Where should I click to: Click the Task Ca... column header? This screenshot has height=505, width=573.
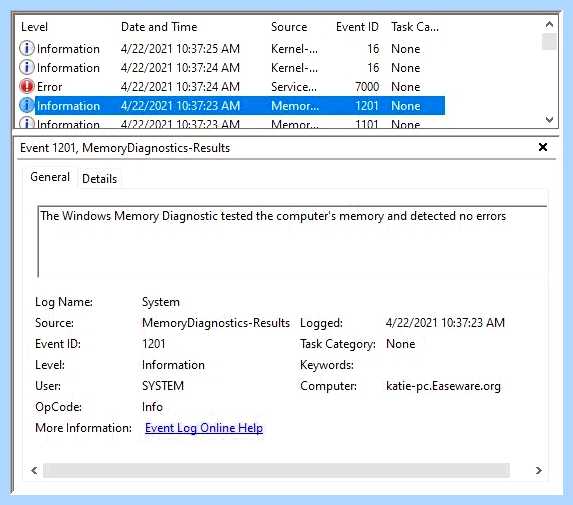415,27
